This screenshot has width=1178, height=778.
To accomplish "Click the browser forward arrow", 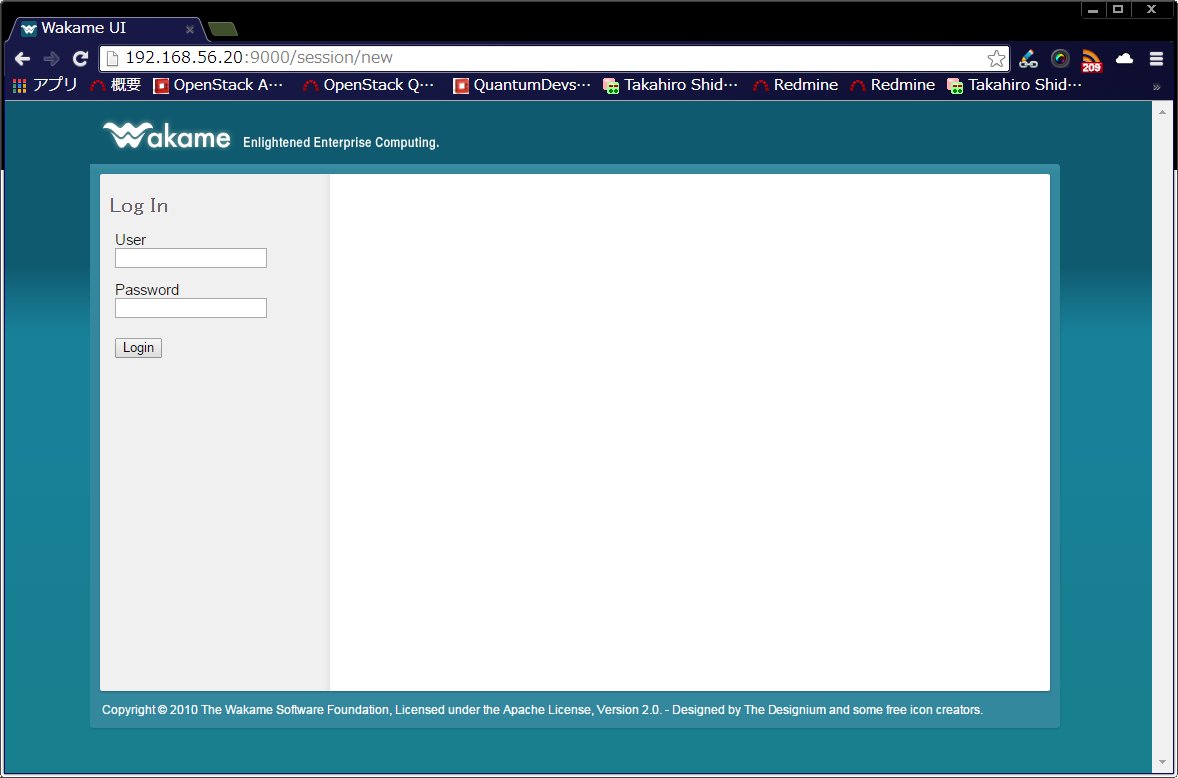I will click(51, 59).
